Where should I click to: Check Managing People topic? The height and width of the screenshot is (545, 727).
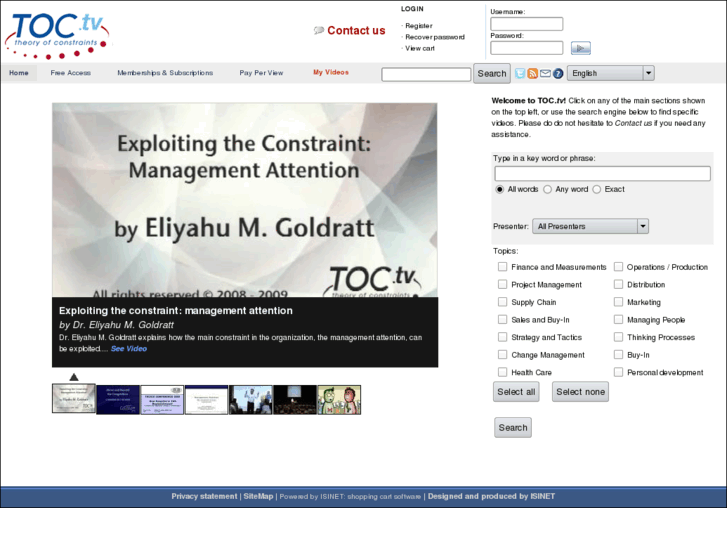tap(618, 320)
